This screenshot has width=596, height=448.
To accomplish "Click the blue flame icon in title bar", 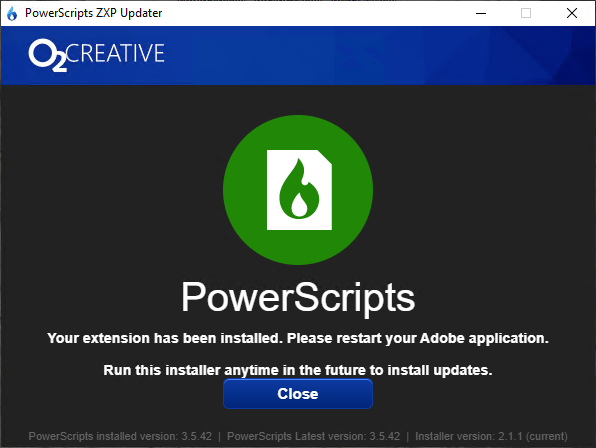I will [x=12, y=14].
